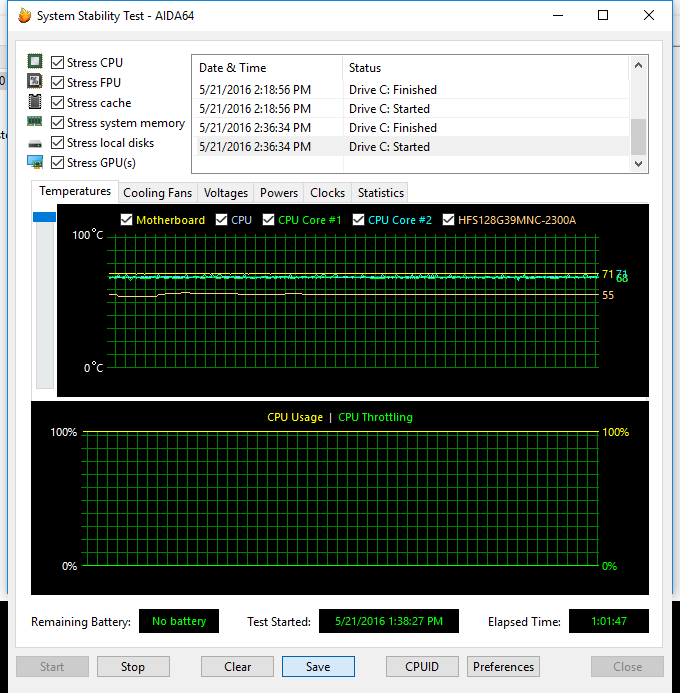680x693 pixels.
Task: Select the 2:18:56 PM Drive C: Finished log row
Action: (411, 90)
